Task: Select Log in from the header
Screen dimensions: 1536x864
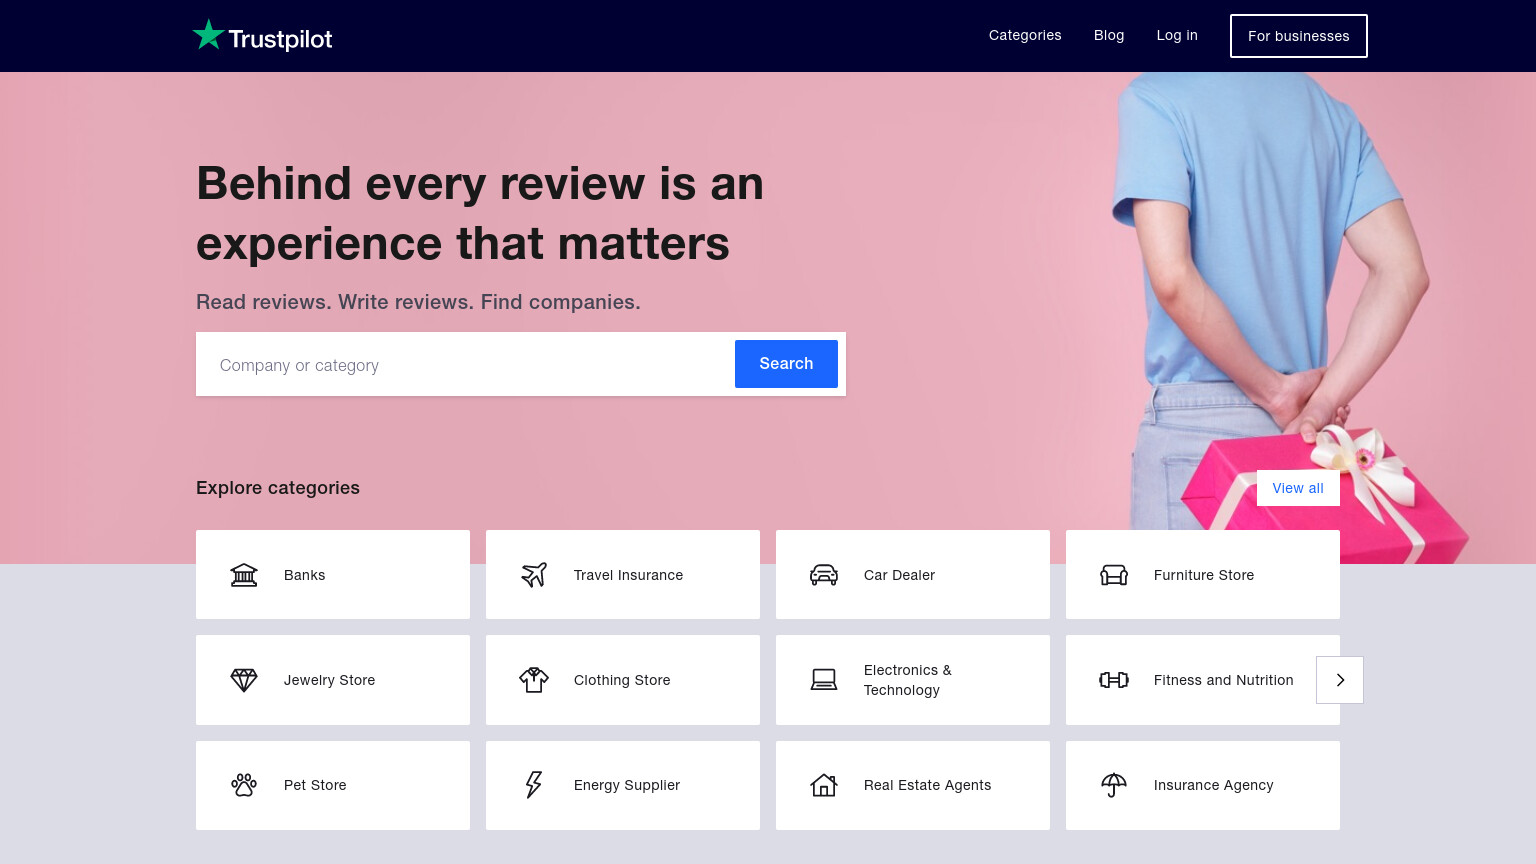Action: tap(1177, 35)
